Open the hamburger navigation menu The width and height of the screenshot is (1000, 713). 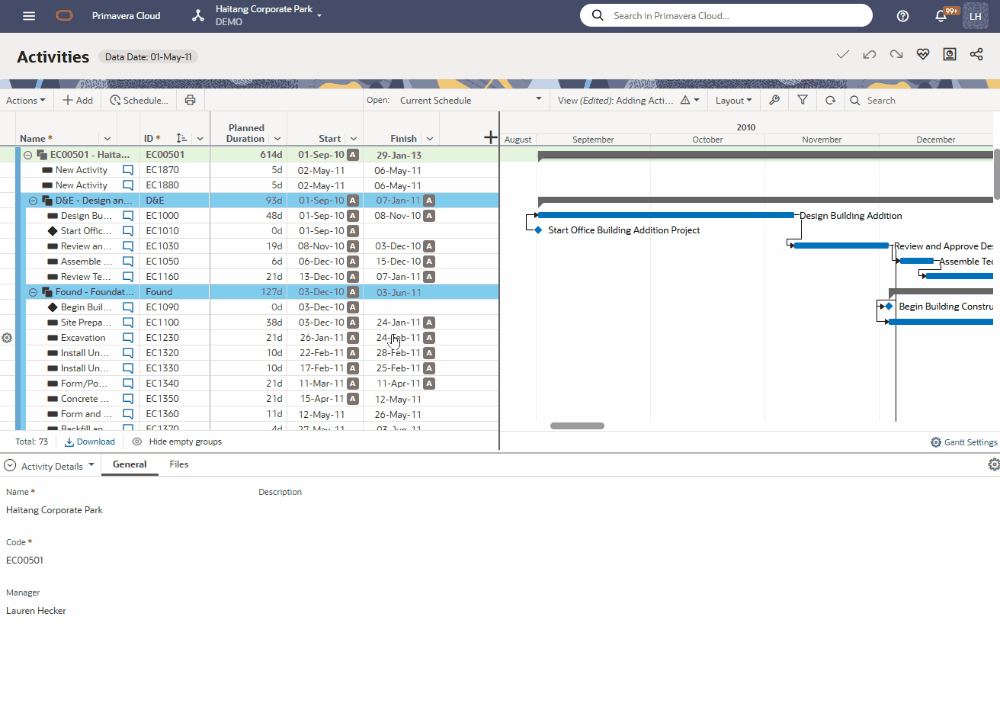(x=29, y=16)
